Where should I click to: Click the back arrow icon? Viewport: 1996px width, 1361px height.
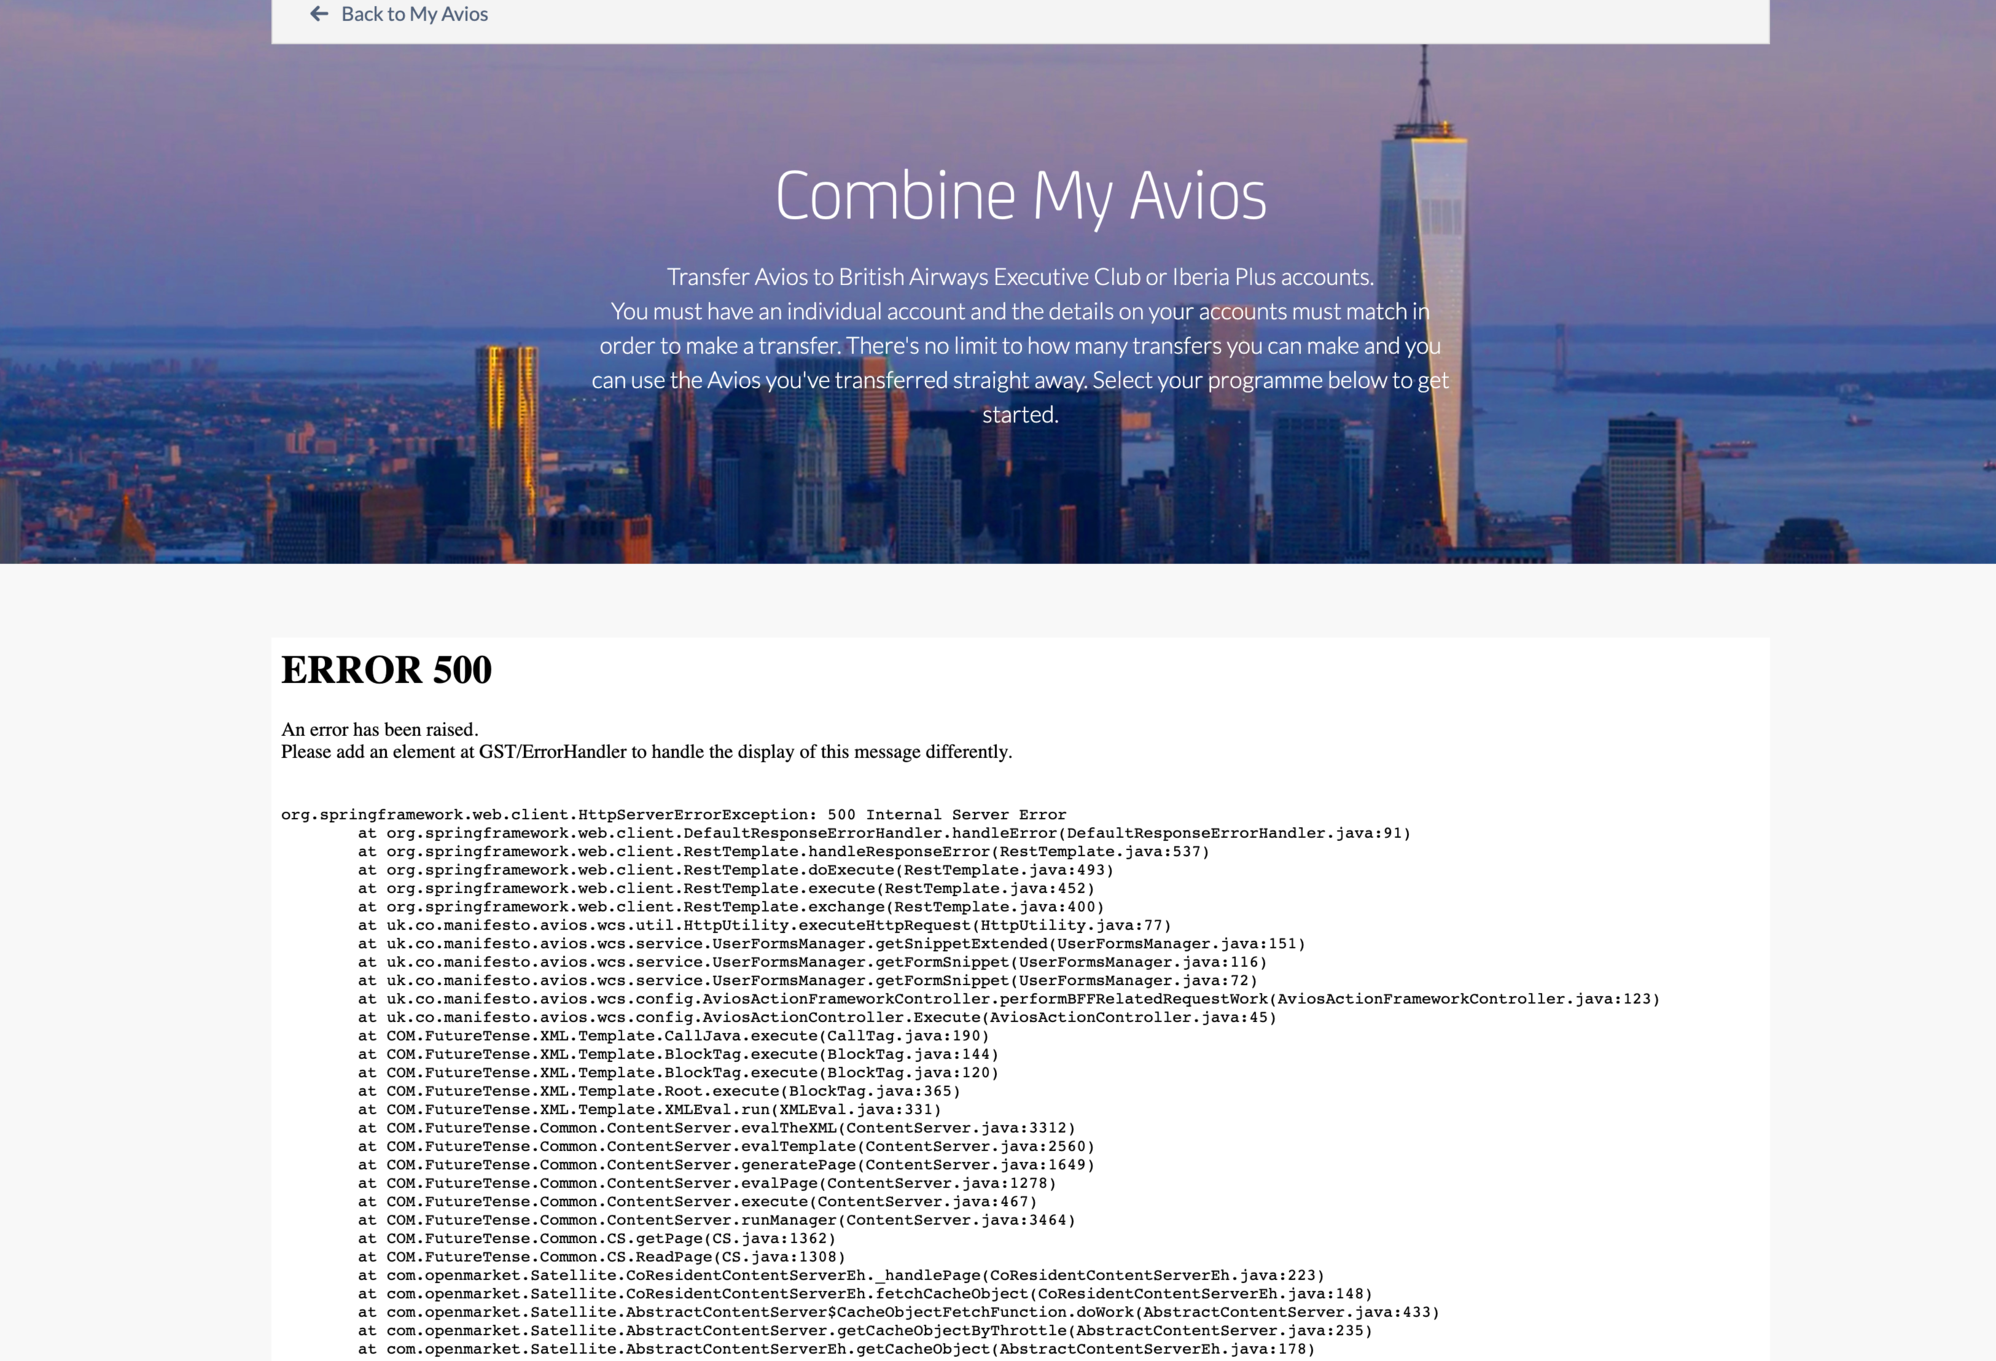click(319, 14)
